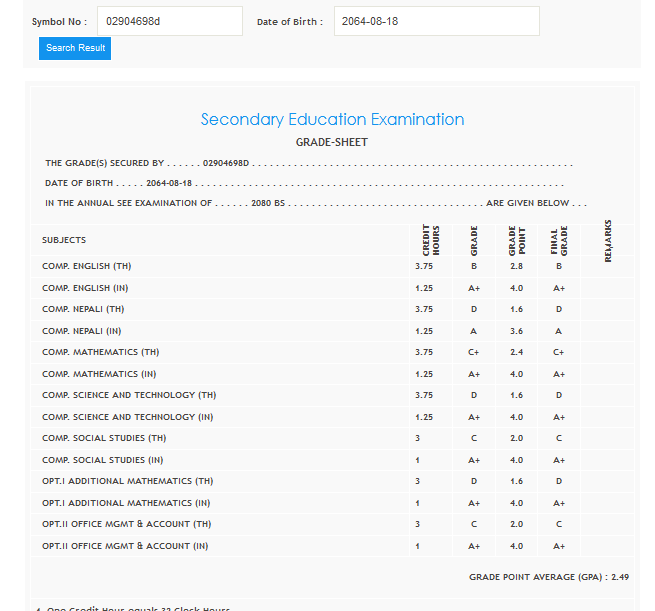Click the FINAL GRADE column header

[x=559, y=240]
